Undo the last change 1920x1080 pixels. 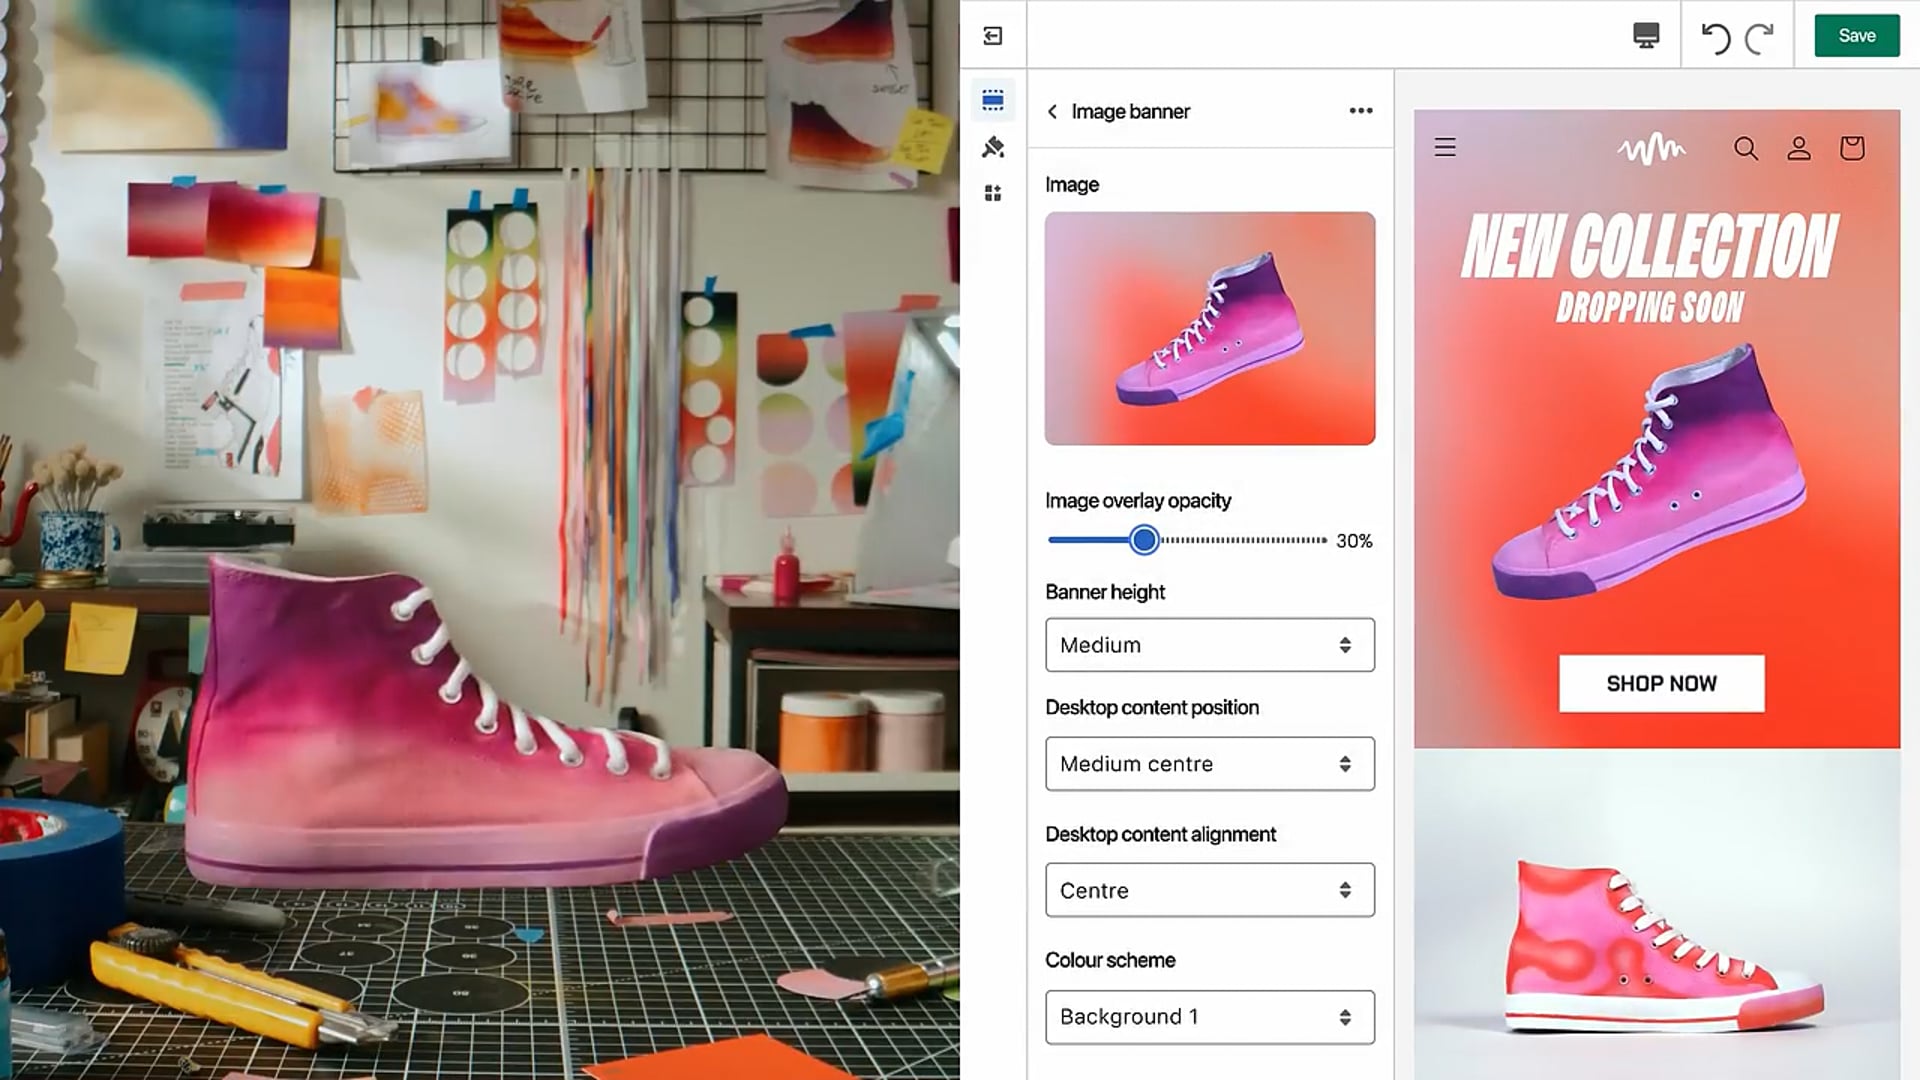(x=1716, y=38)
